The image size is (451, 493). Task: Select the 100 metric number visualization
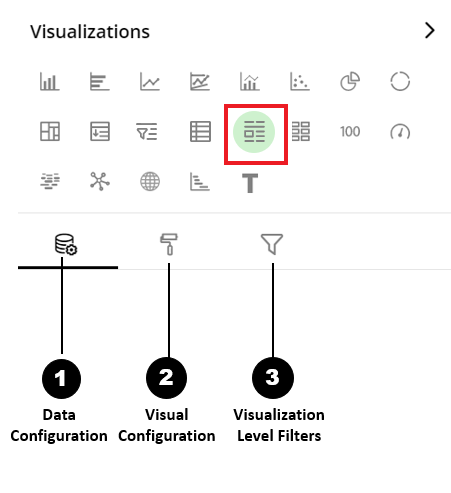tap(350, 132)
